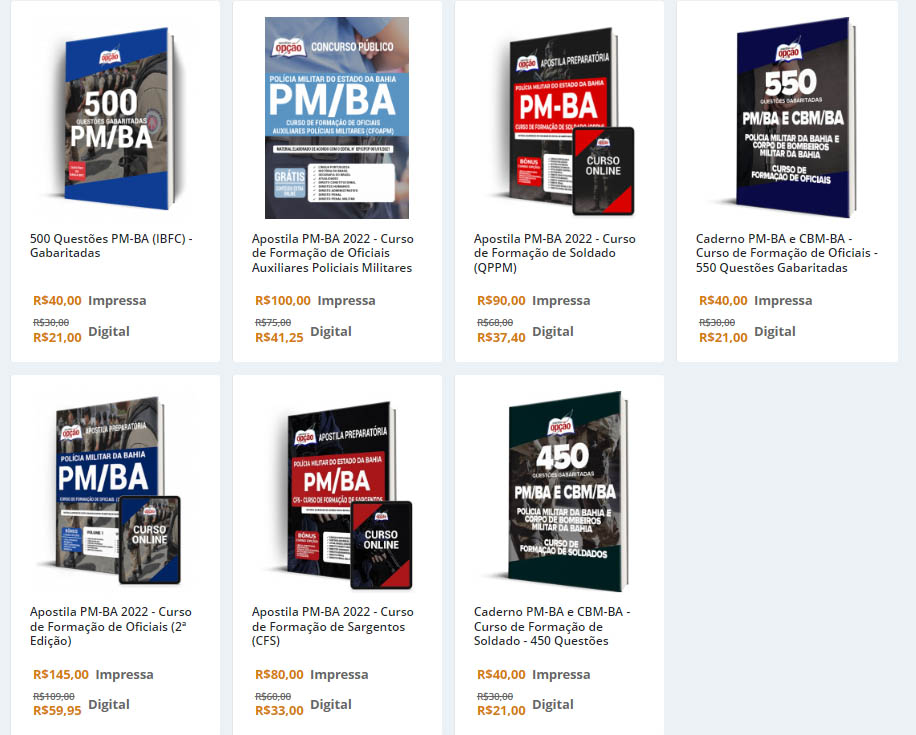Screen dimensions: 916x735
Task: Open the 500 Questões PM-BA (IBFC) title link
Action: [x=111, y=246]
